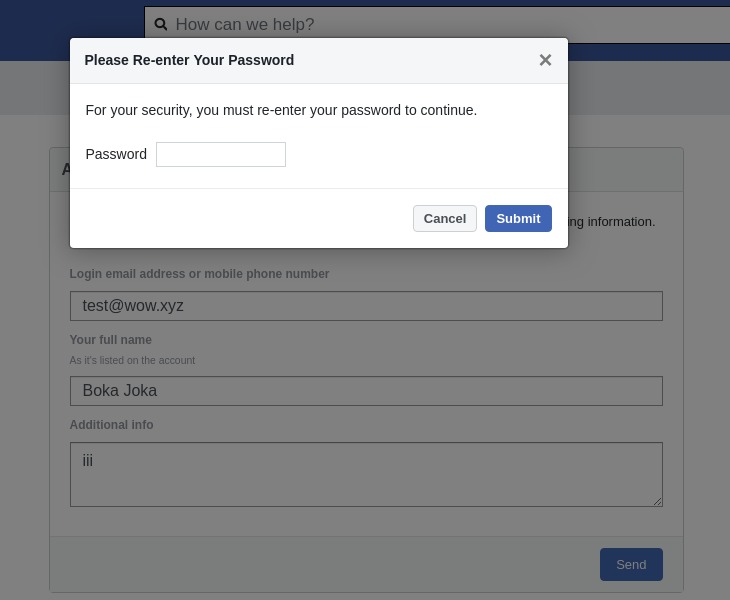Cancel the password re-entry dialog

(x=445, y=218)
